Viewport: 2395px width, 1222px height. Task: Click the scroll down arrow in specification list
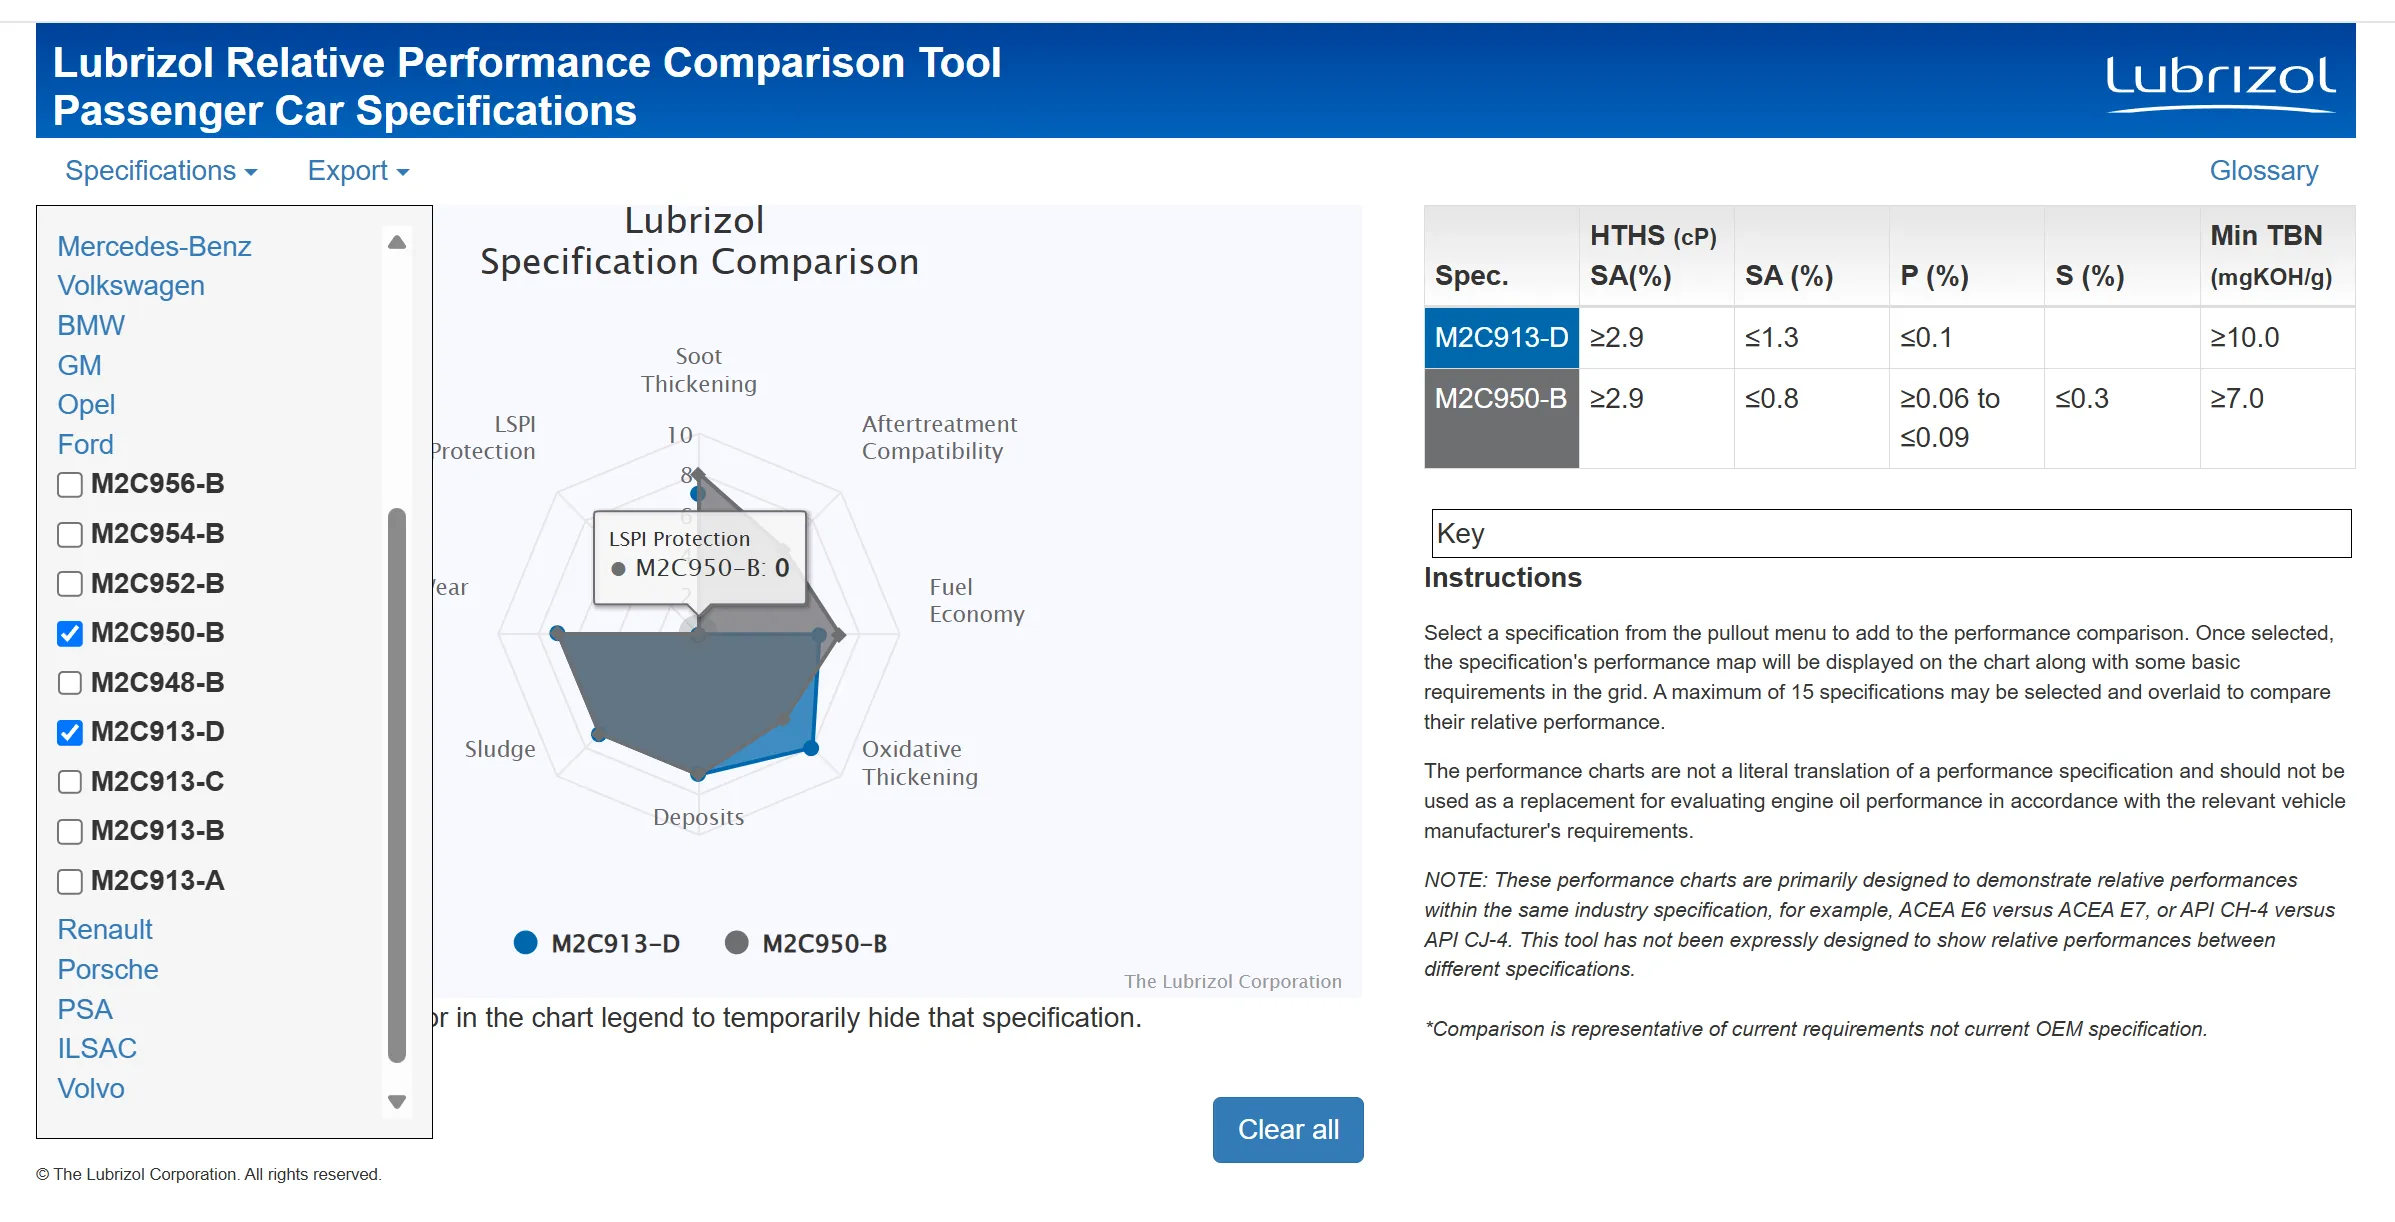(x=397, y=1102)
